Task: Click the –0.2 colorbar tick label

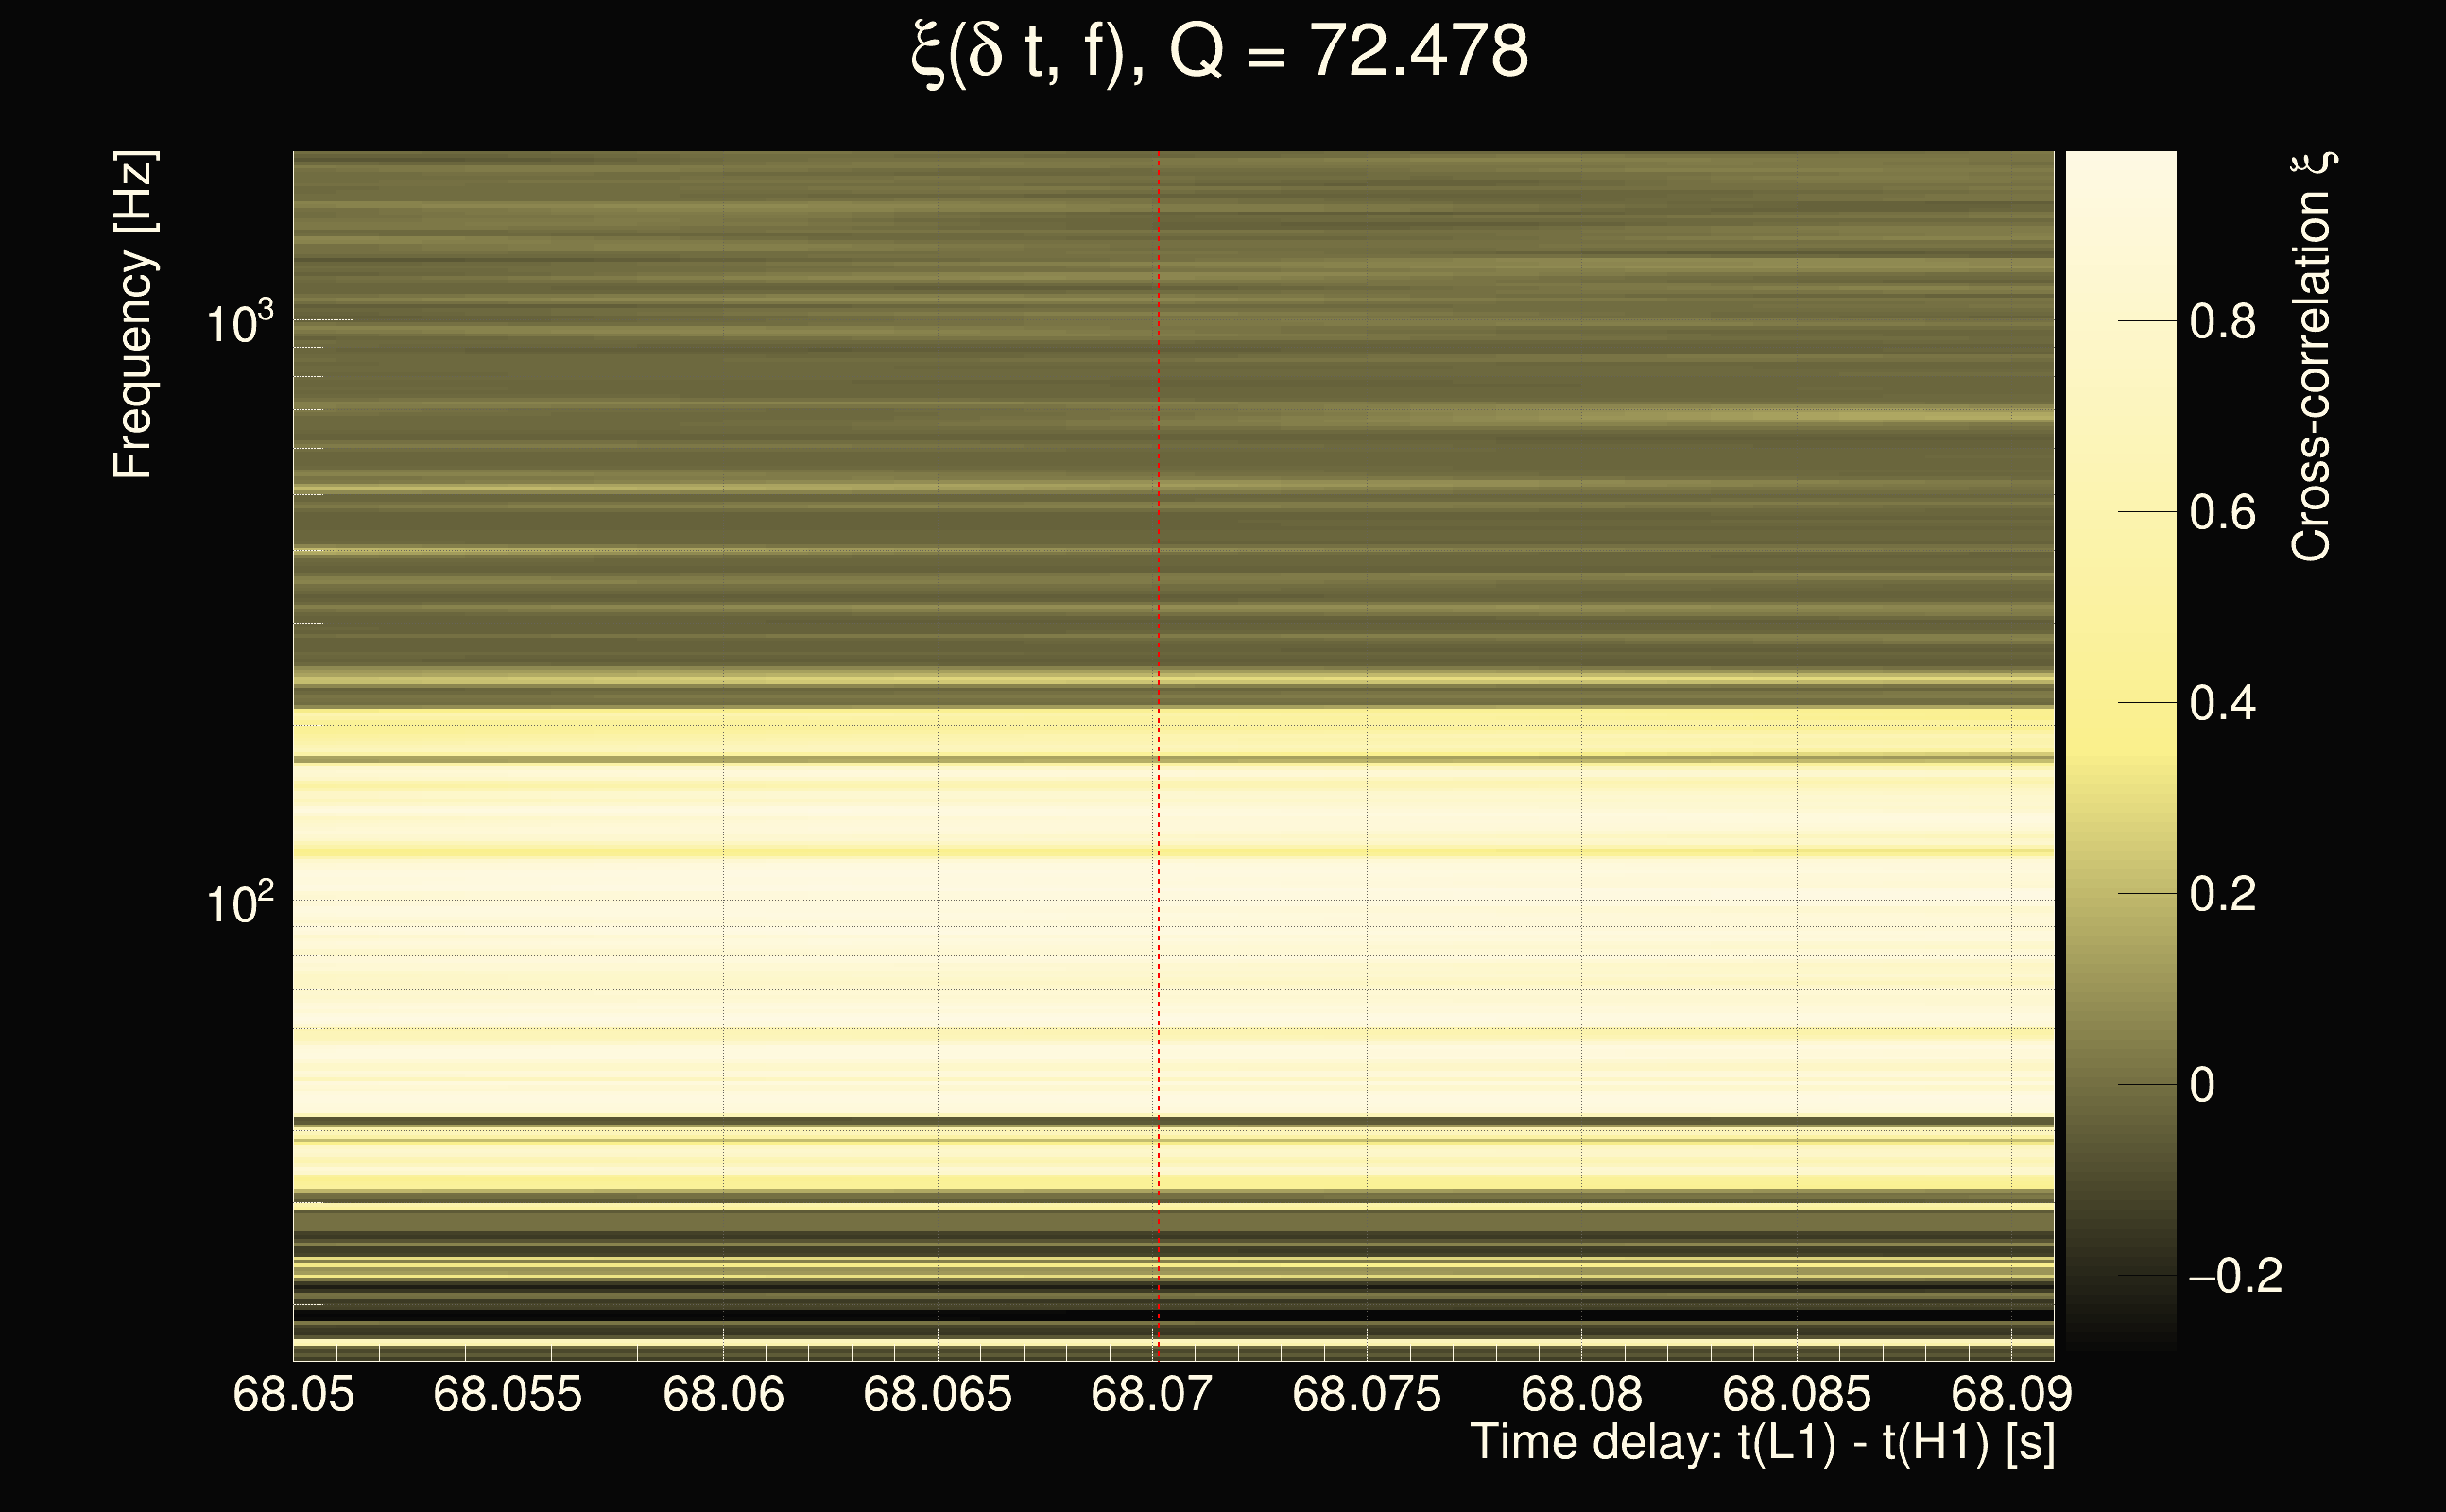Action: tap(2235, 1276)
